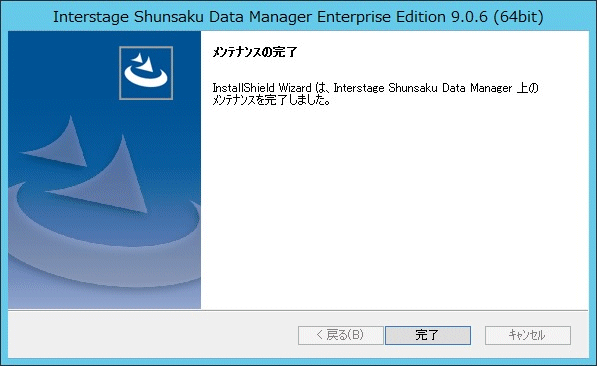
Task: Select the メンテナンスの完了 heading text
Action: click(255, 52)
